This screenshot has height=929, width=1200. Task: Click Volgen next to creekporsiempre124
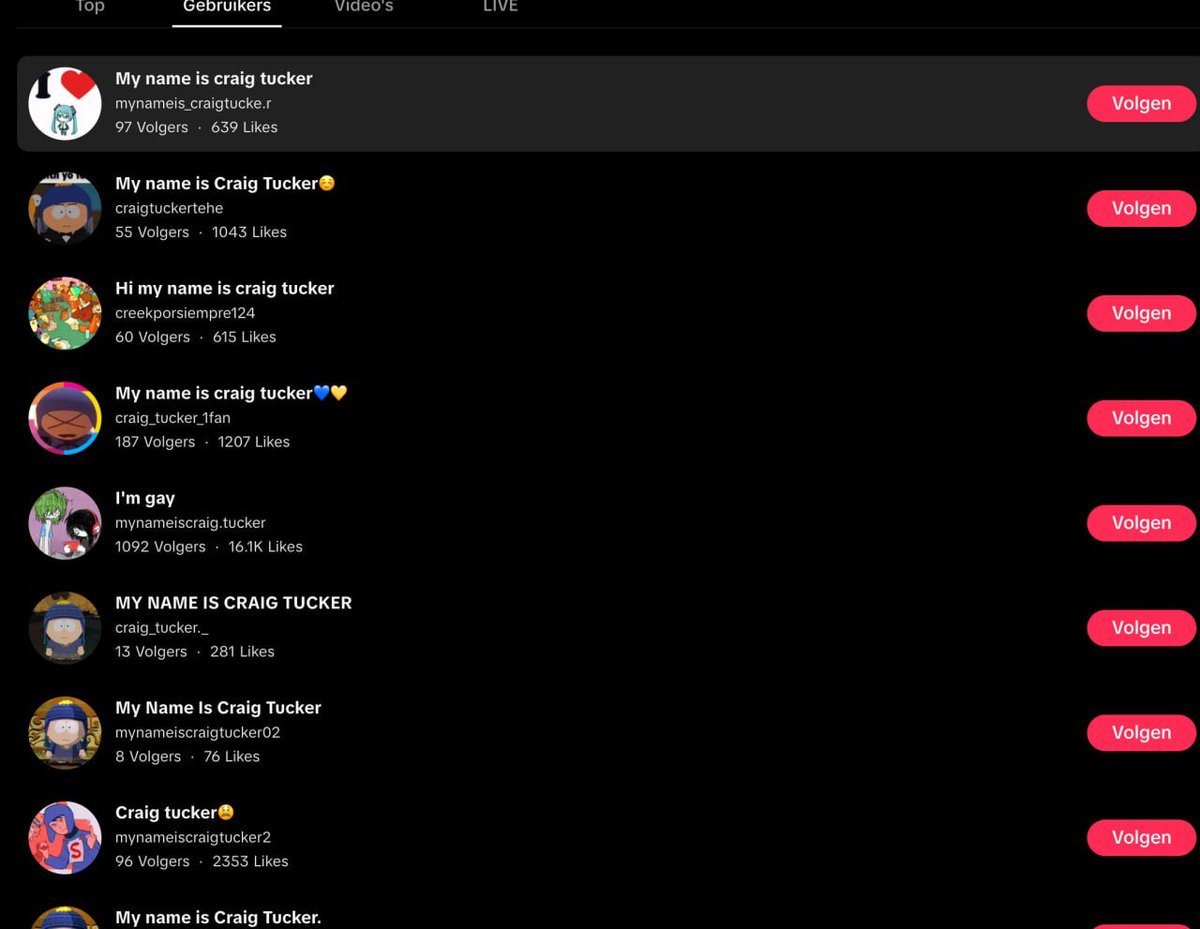[1141, 313]
